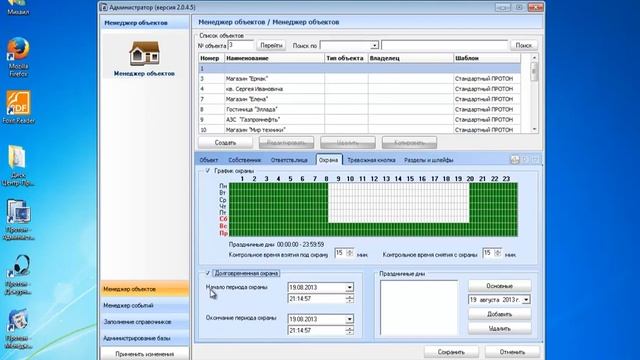Image resolution: width=640 pixels, height=360 pixels.
Task: Switch to the Разделы и шлейфы tab
Action: pos(429,160)
